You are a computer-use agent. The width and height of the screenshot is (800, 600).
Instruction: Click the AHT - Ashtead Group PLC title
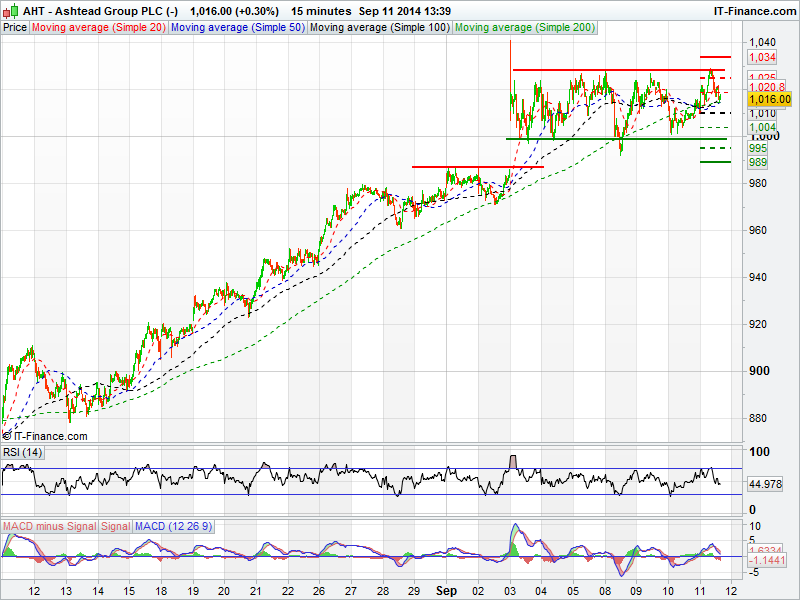tap(90, 9)
